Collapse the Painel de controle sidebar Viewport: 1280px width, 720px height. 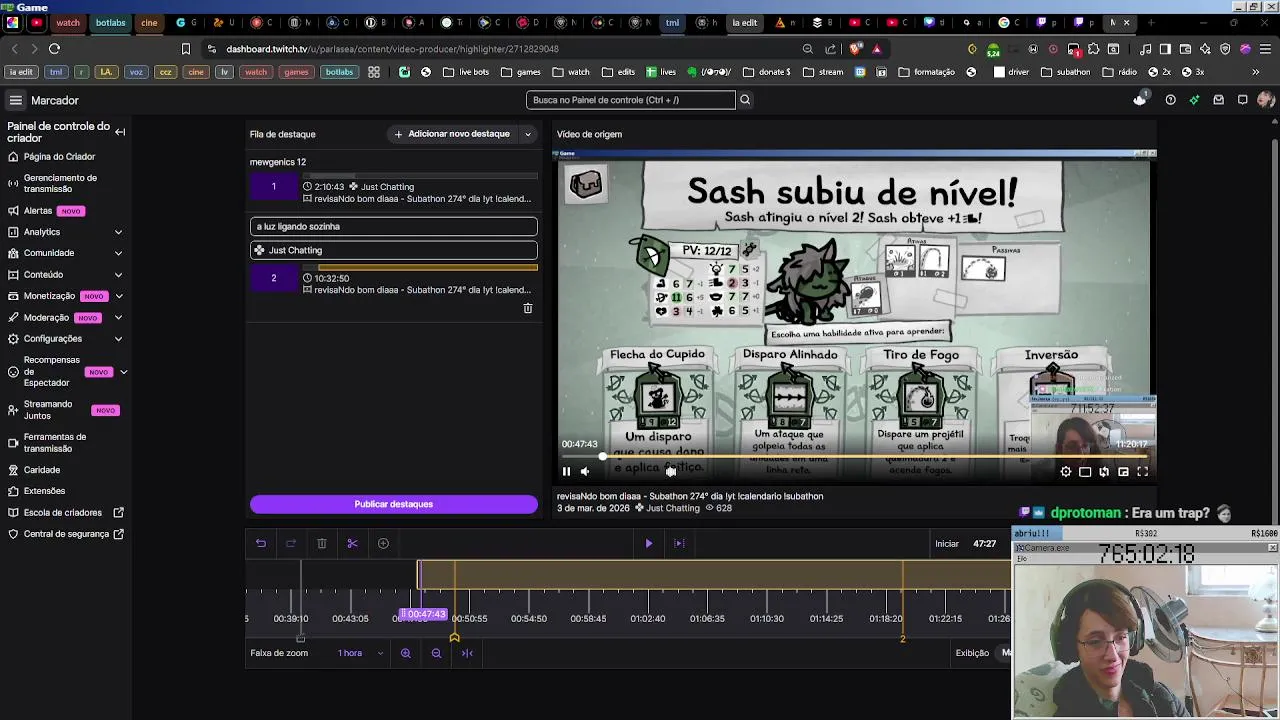120,132
